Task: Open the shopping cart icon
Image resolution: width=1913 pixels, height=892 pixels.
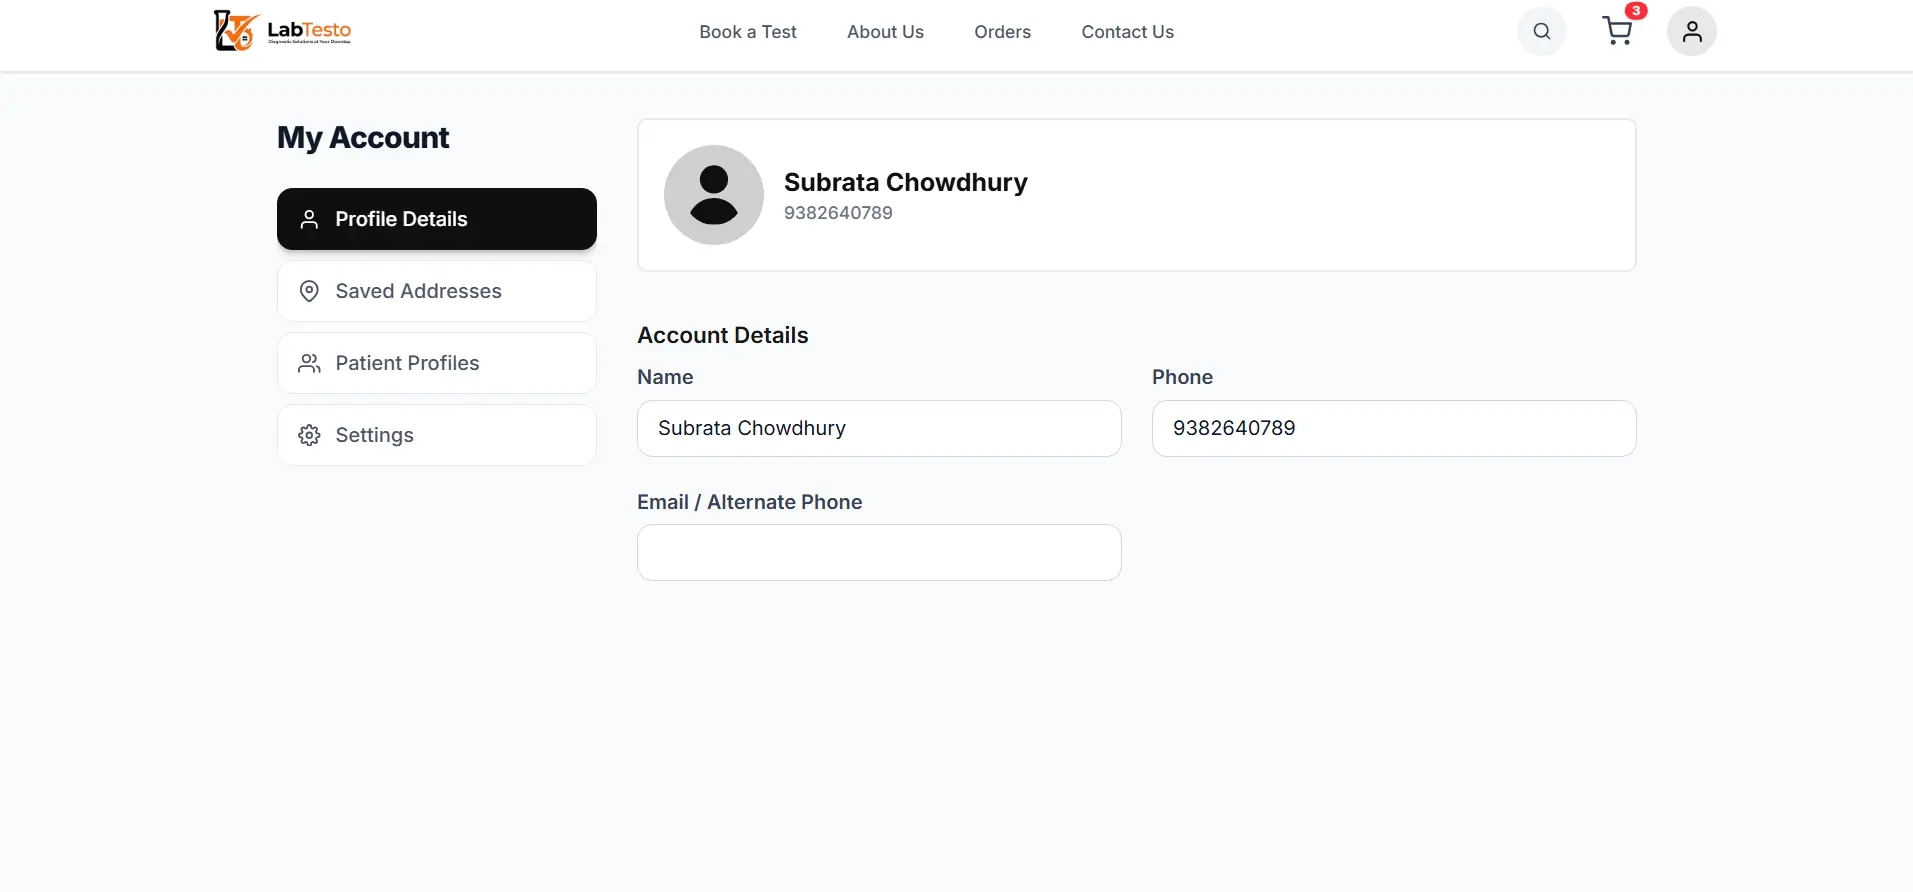Action: tap(1617, 31)
